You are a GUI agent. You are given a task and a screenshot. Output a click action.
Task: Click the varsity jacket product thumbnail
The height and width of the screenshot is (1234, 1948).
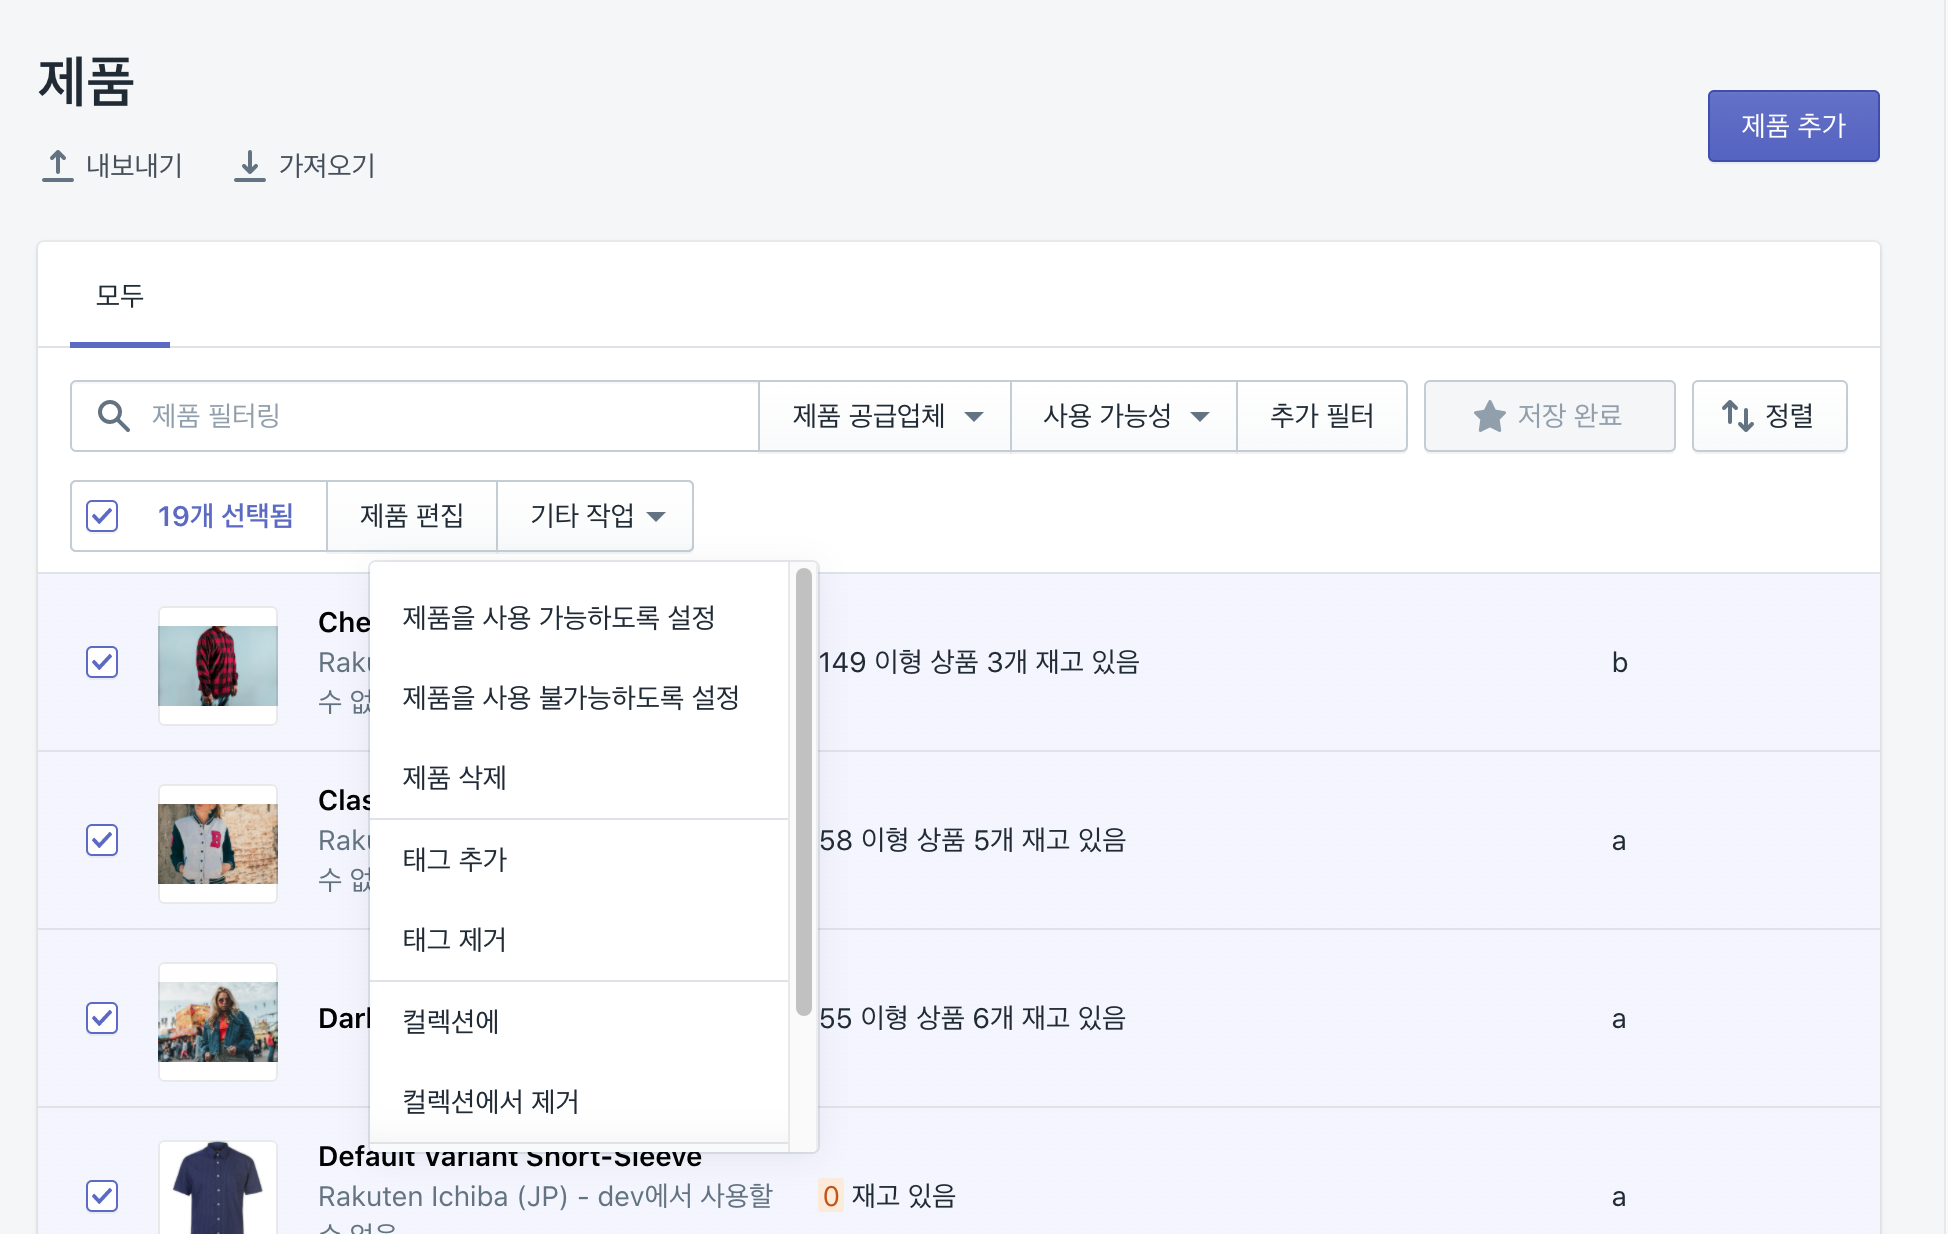[x=218, y=843]
